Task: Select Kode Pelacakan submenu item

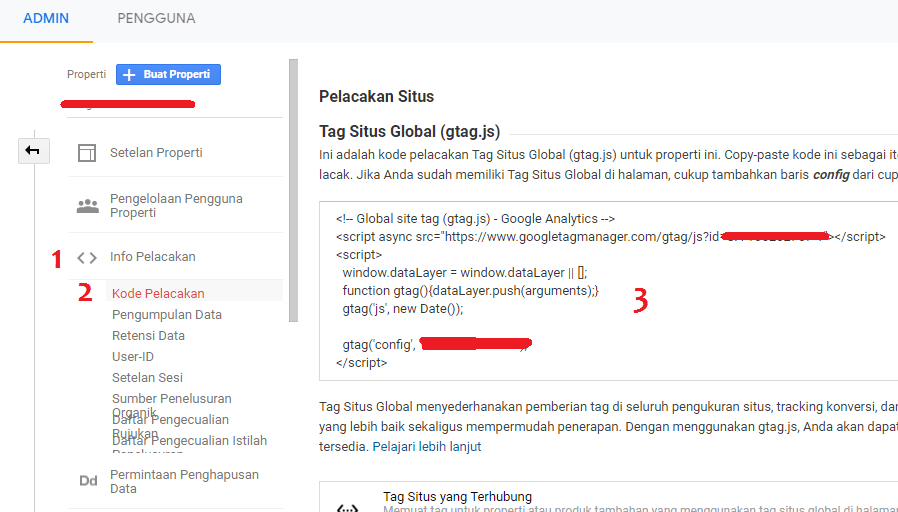Action: click(158, 293)
